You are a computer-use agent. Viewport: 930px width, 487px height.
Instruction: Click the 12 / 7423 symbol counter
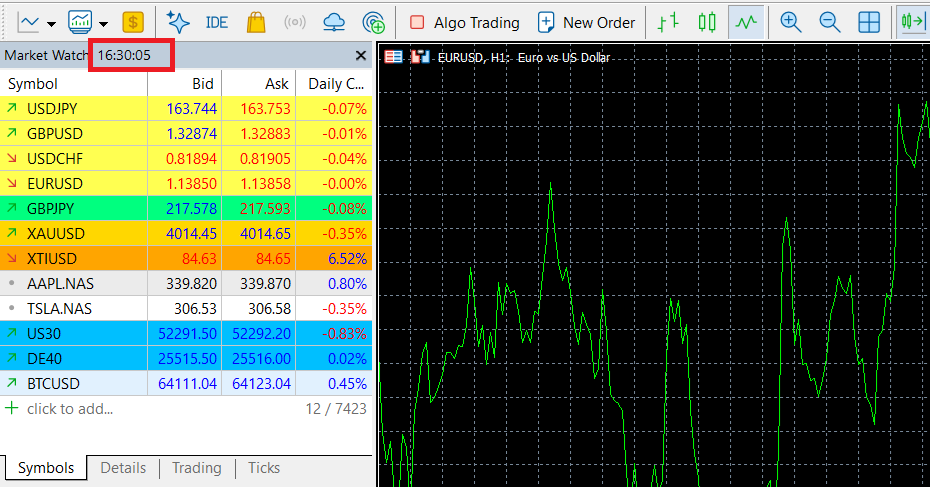(x=336, y=409)
